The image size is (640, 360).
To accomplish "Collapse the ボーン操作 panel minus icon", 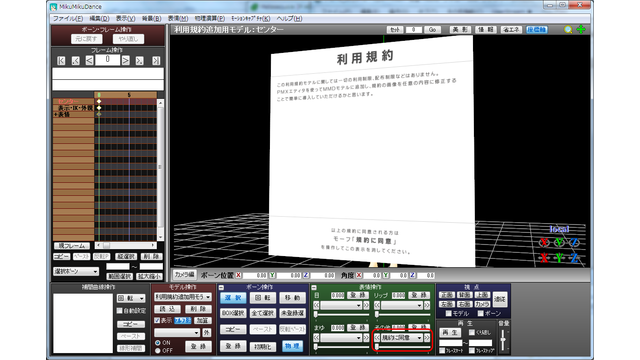I will 221,288.
